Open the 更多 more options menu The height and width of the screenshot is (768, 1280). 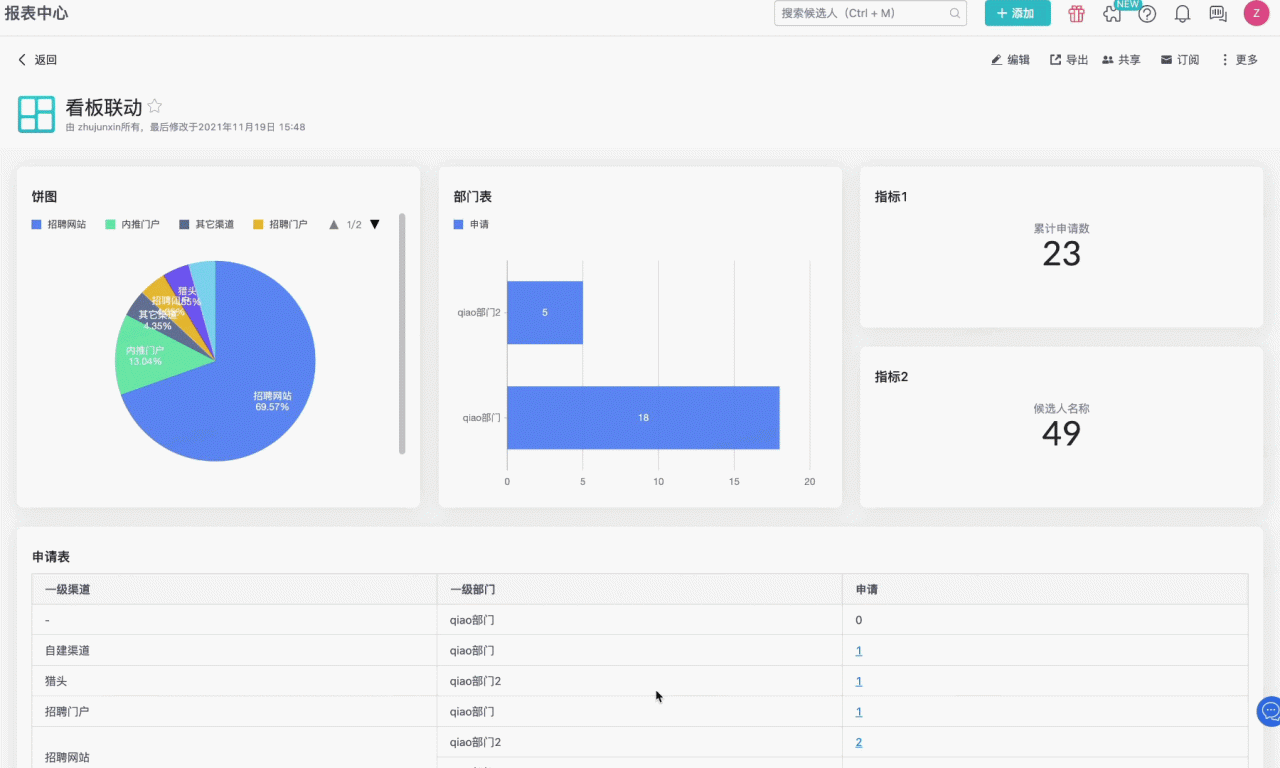point(1239,60)
